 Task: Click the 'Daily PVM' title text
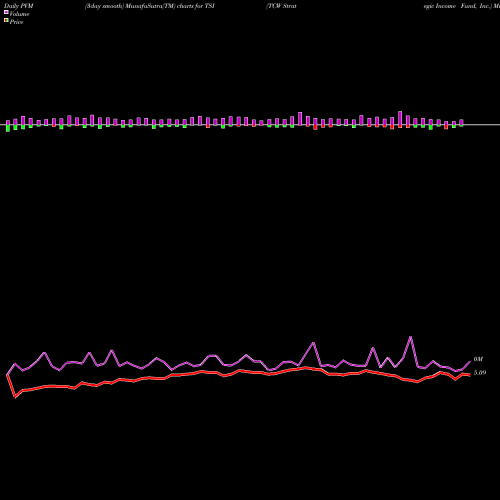19,6
